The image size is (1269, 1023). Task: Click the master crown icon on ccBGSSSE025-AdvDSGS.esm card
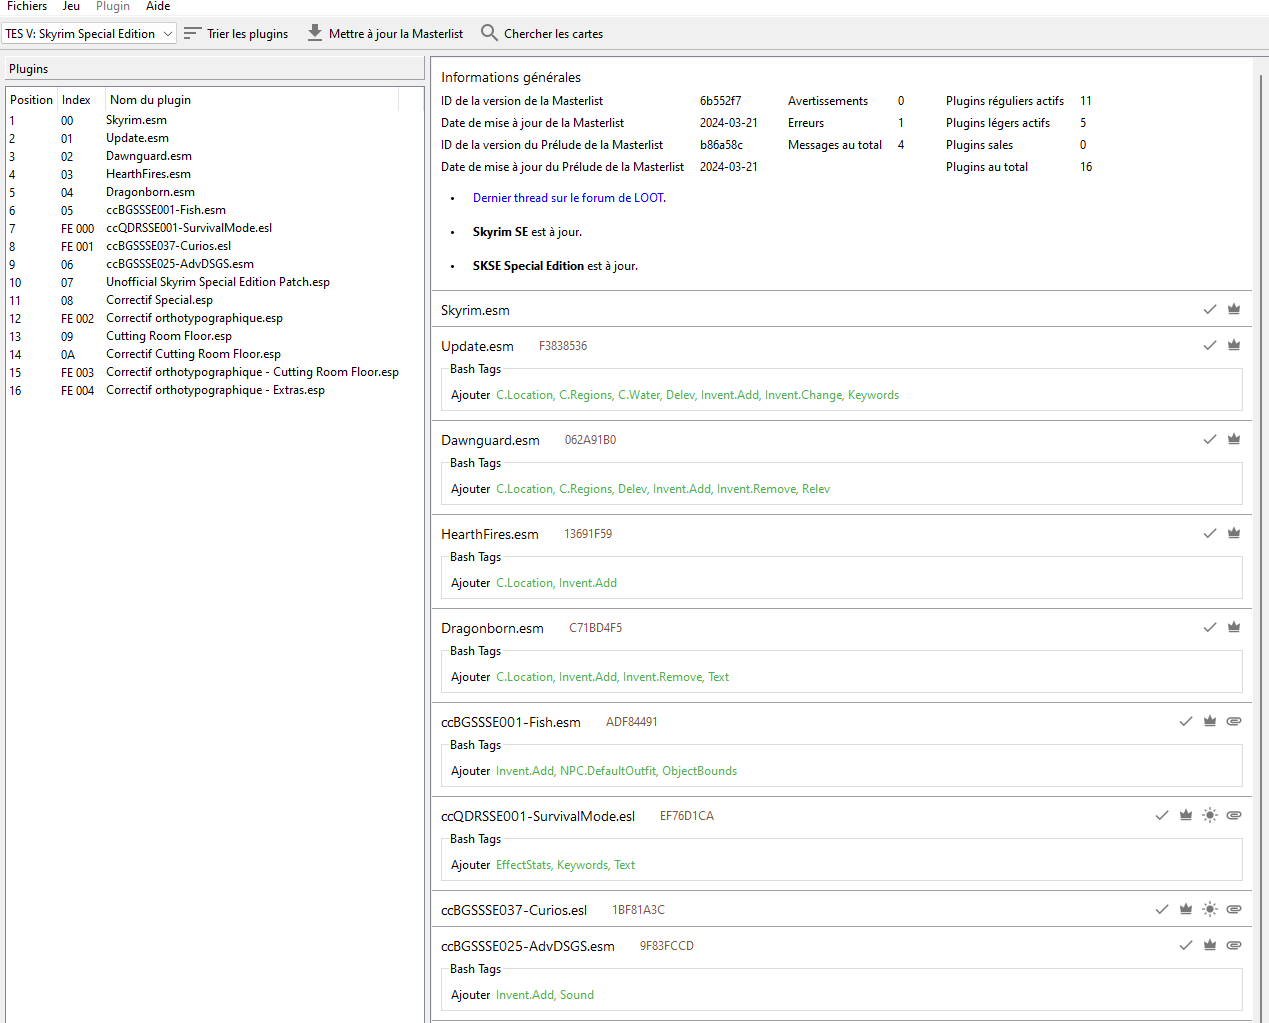tap(1210, 945)
